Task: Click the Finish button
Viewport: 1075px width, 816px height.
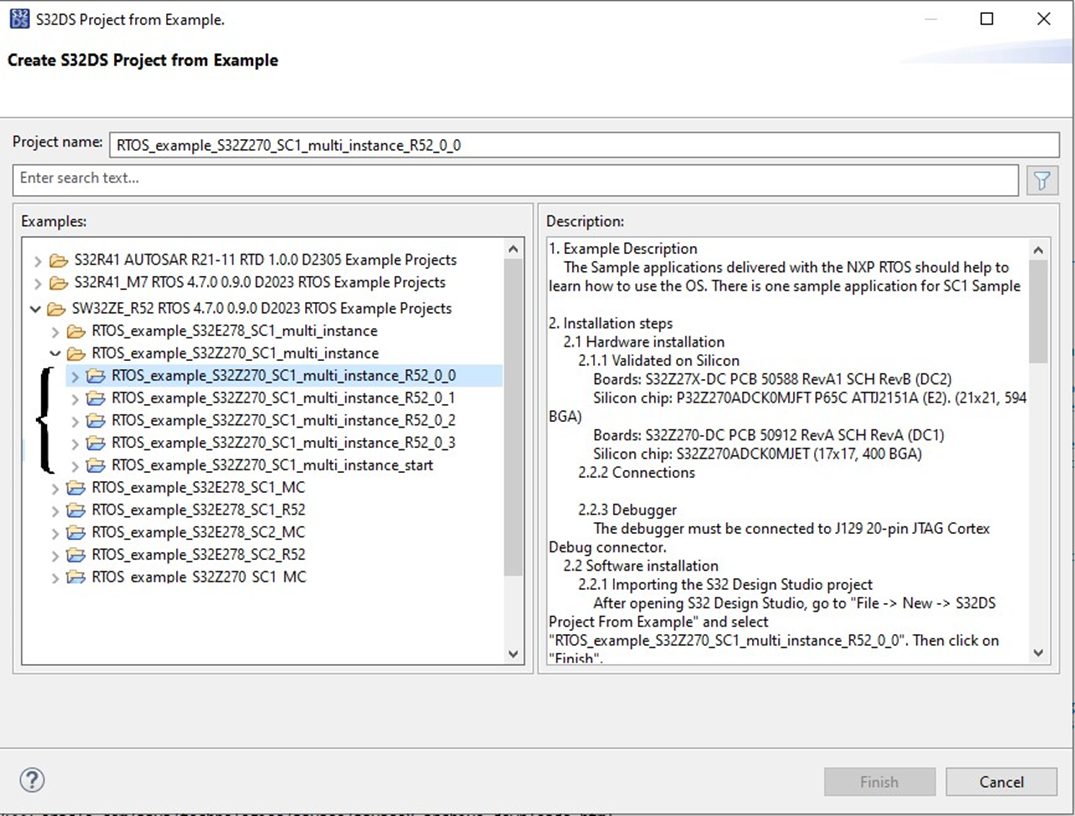Action: [879, 781]
